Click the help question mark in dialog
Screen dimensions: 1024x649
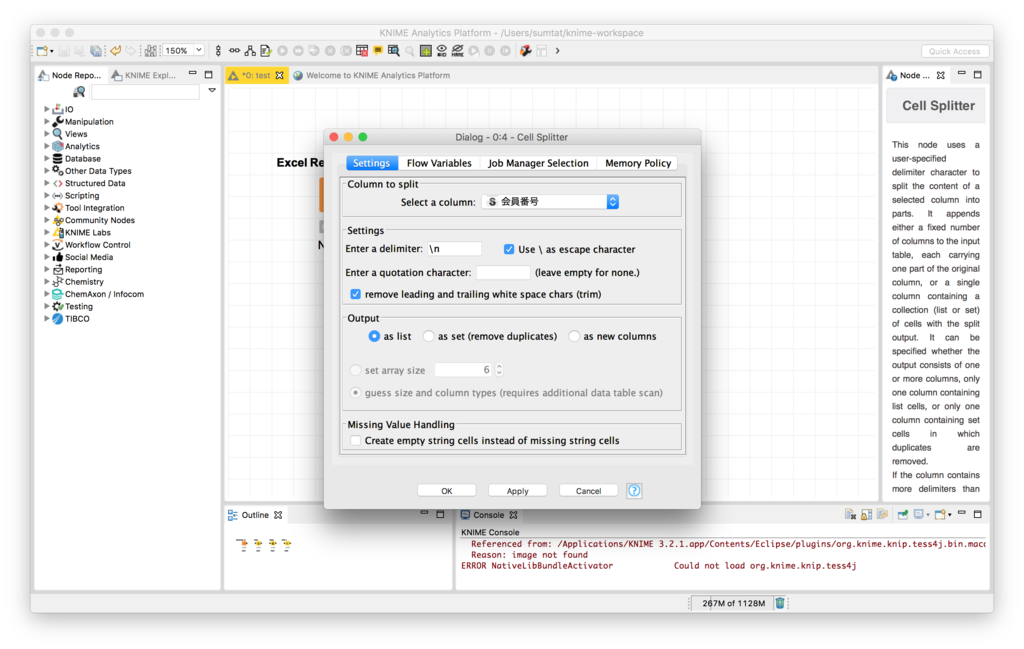(634, 491)
